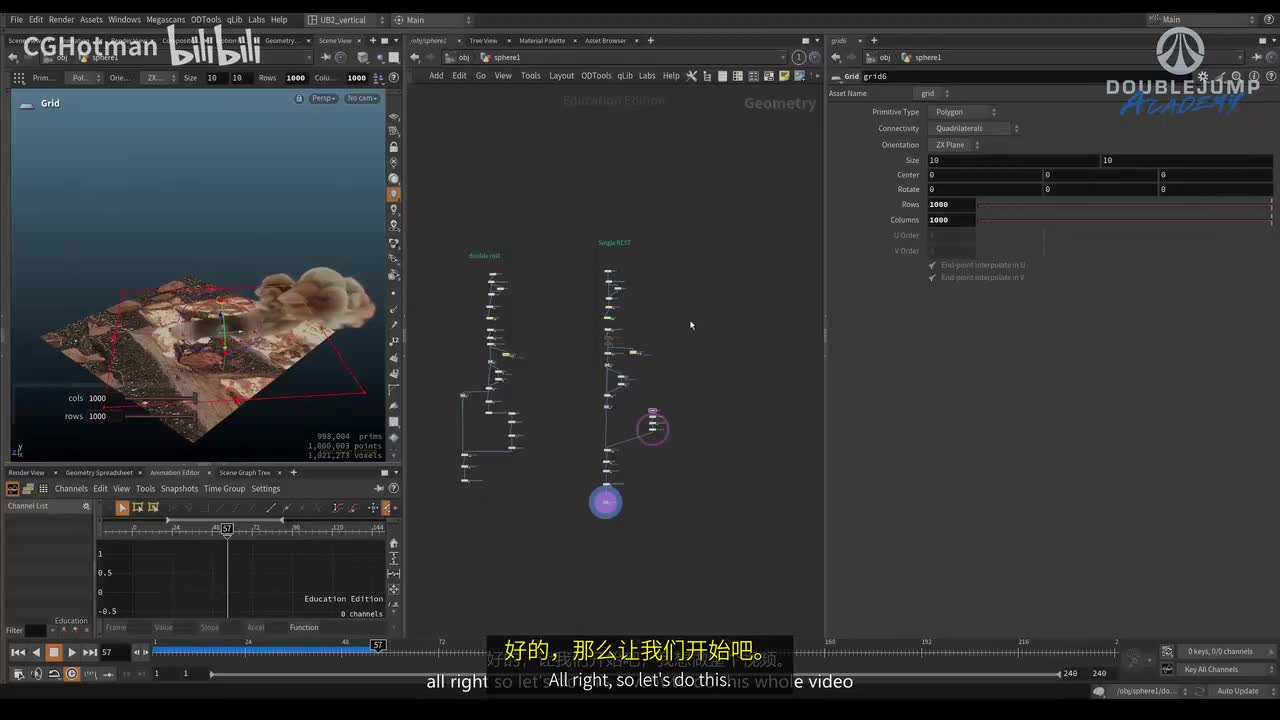Click back arrow in network editor path bar
The image size is (1280, 720).
click(x=415, y=57)
